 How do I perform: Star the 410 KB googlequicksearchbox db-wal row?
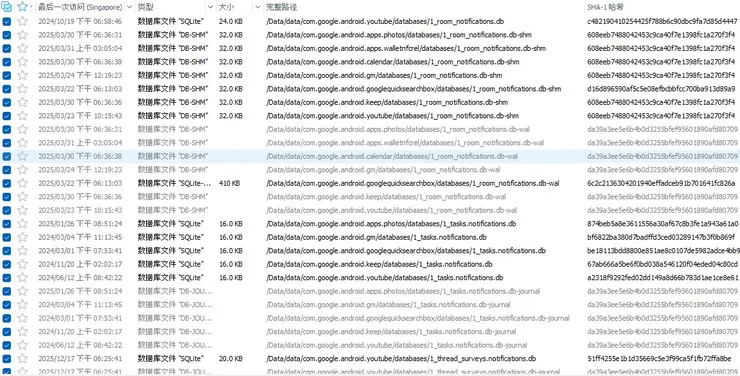22,183
